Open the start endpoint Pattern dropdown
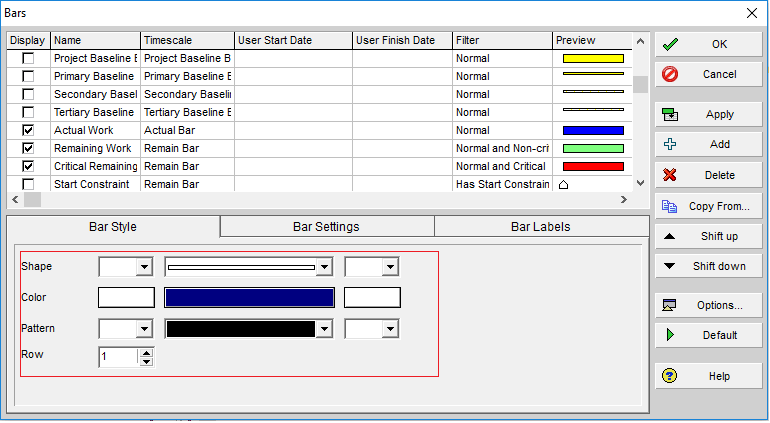Image resolution: width=770 pixels, height=423 pixels. coord(144,329)
